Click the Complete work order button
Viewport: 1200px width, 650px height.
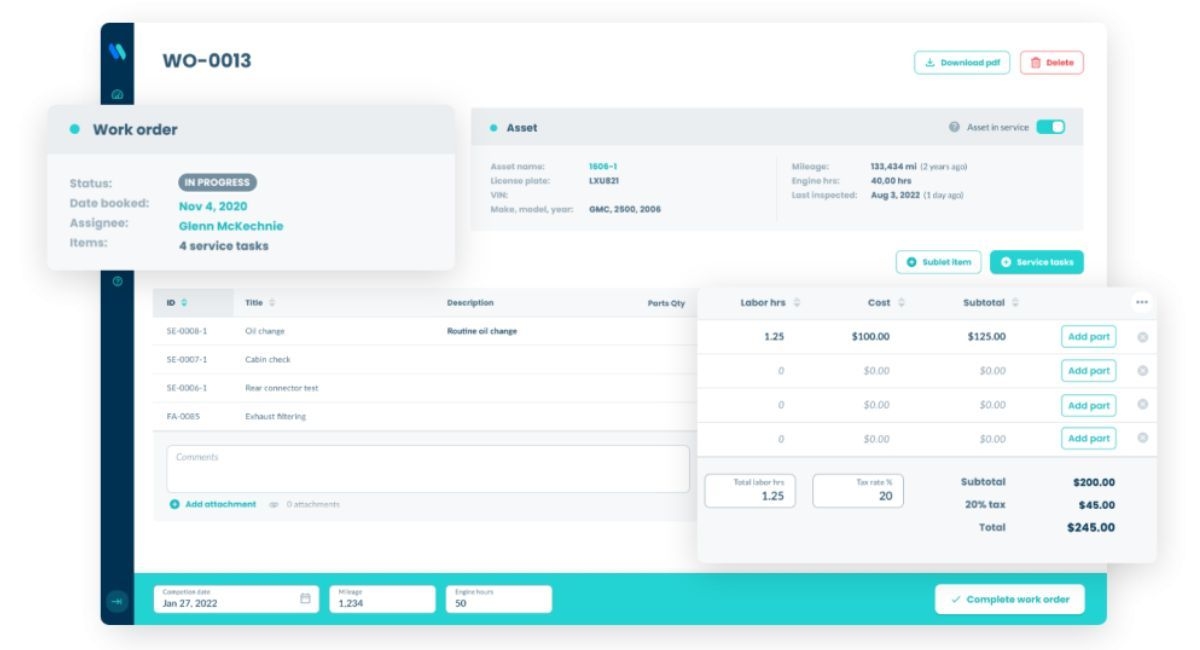(x=1009, y=599)
